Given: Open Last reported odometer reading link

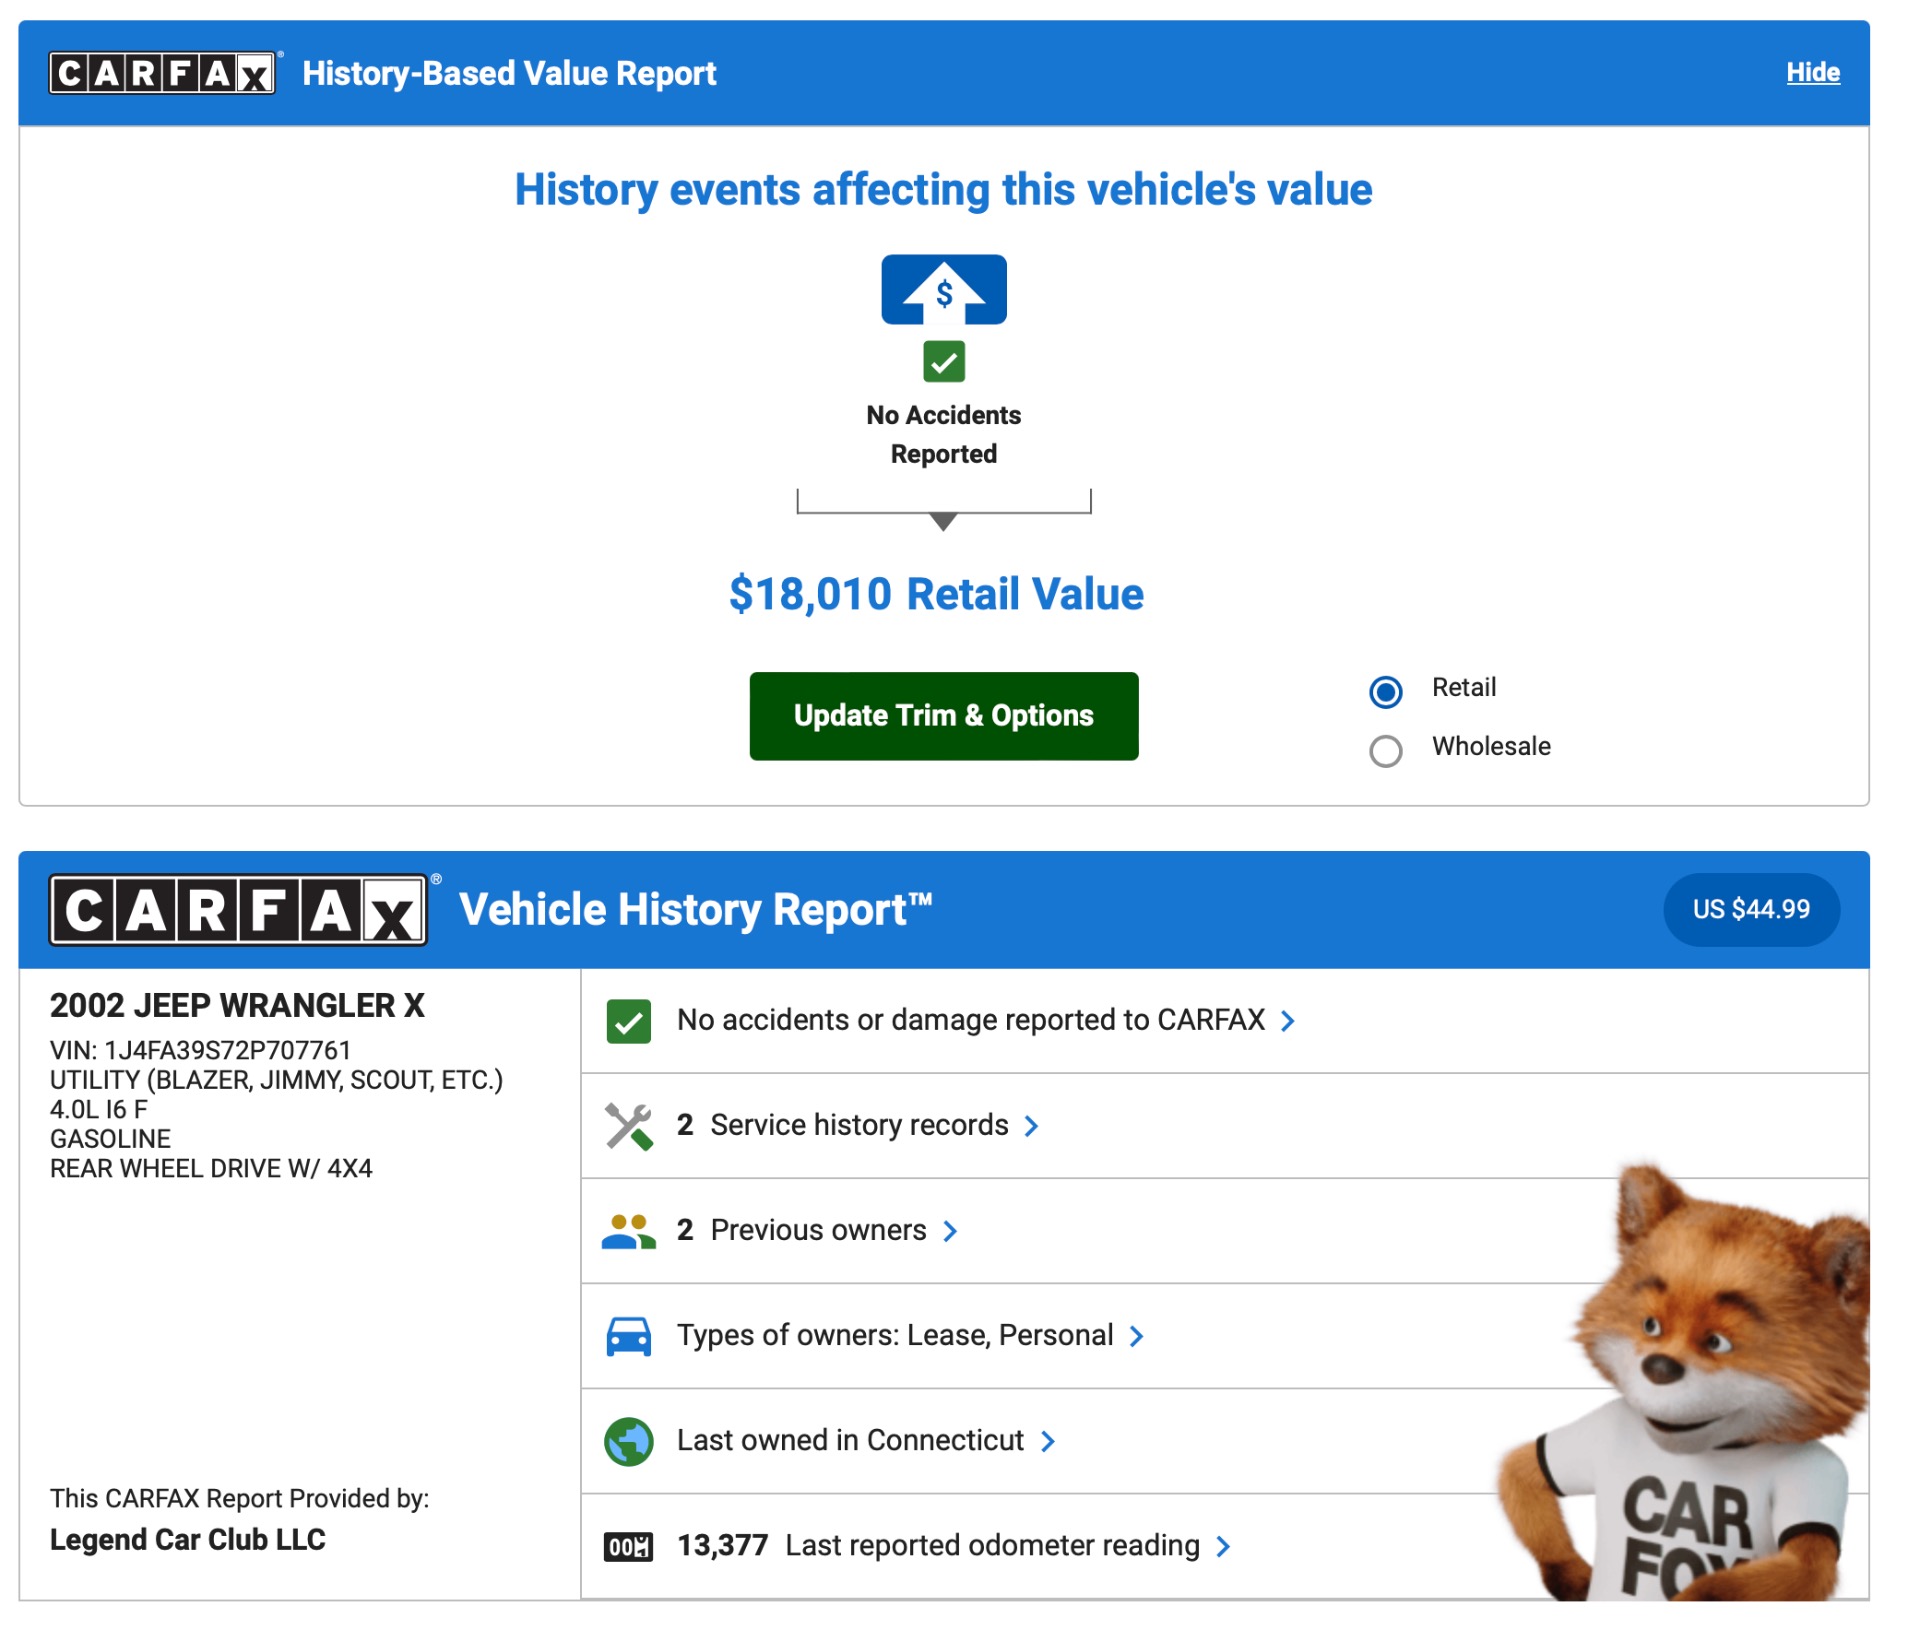Looking at the screenshot, I should pyautogui.click(x=992, y=1546).
